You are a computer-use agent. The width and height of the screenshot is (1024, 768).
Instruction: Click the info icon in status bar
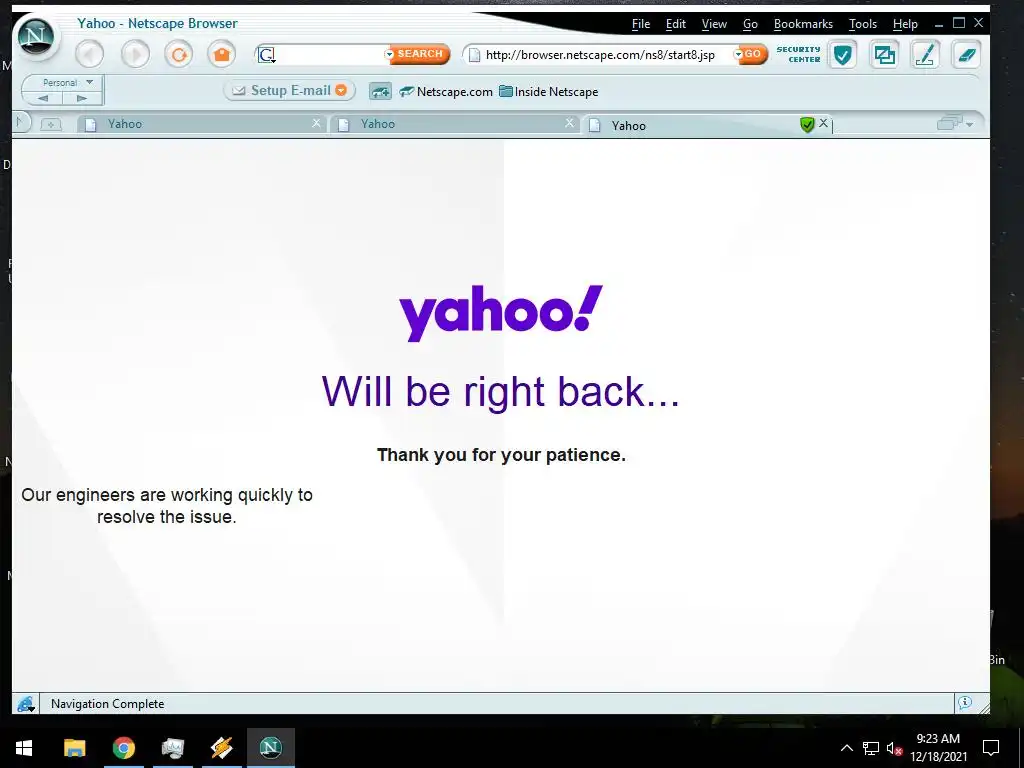[965, 703]
